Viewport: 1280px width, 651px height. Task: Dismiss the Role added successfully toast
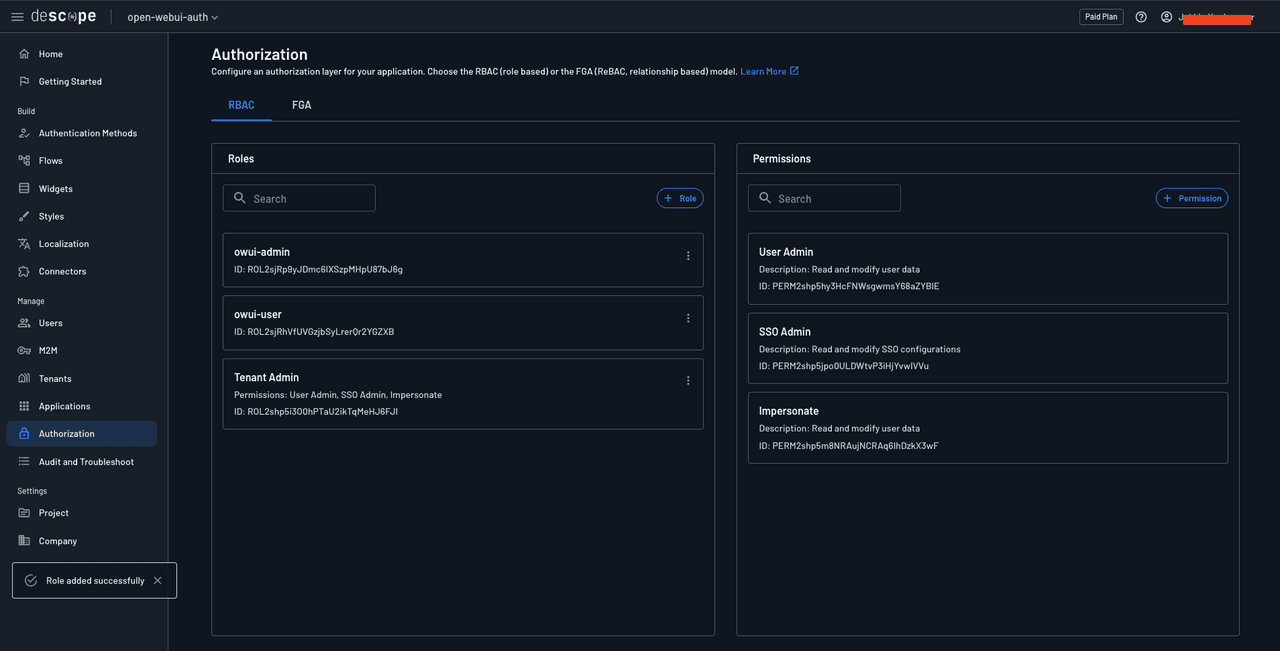[157, 579]
